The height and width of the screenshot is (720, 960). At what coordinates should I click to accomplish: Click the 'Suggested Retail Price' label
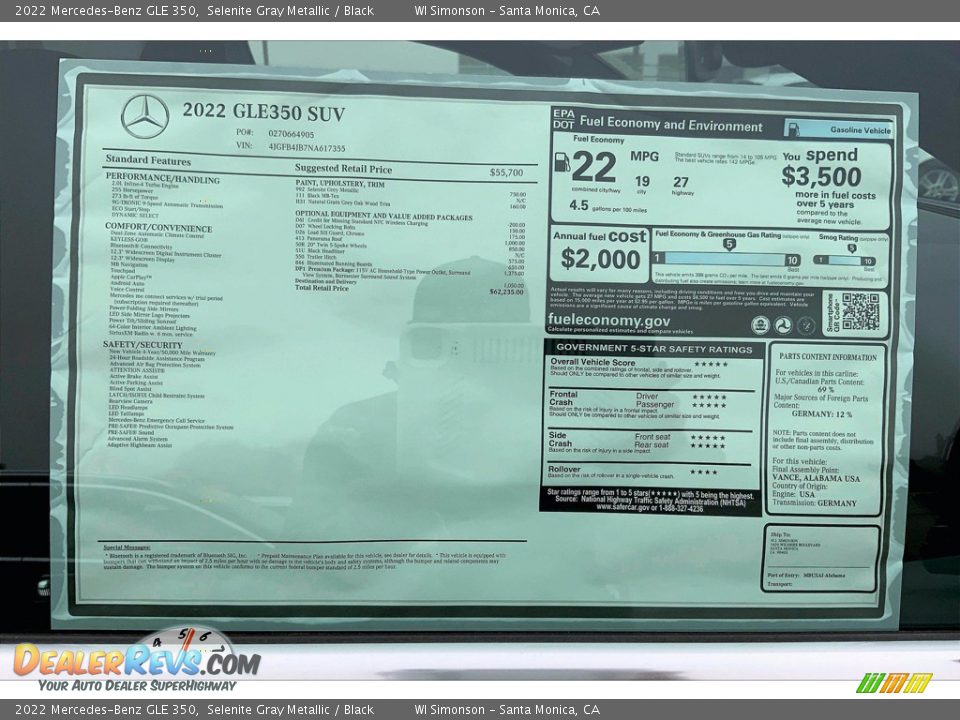343,168
